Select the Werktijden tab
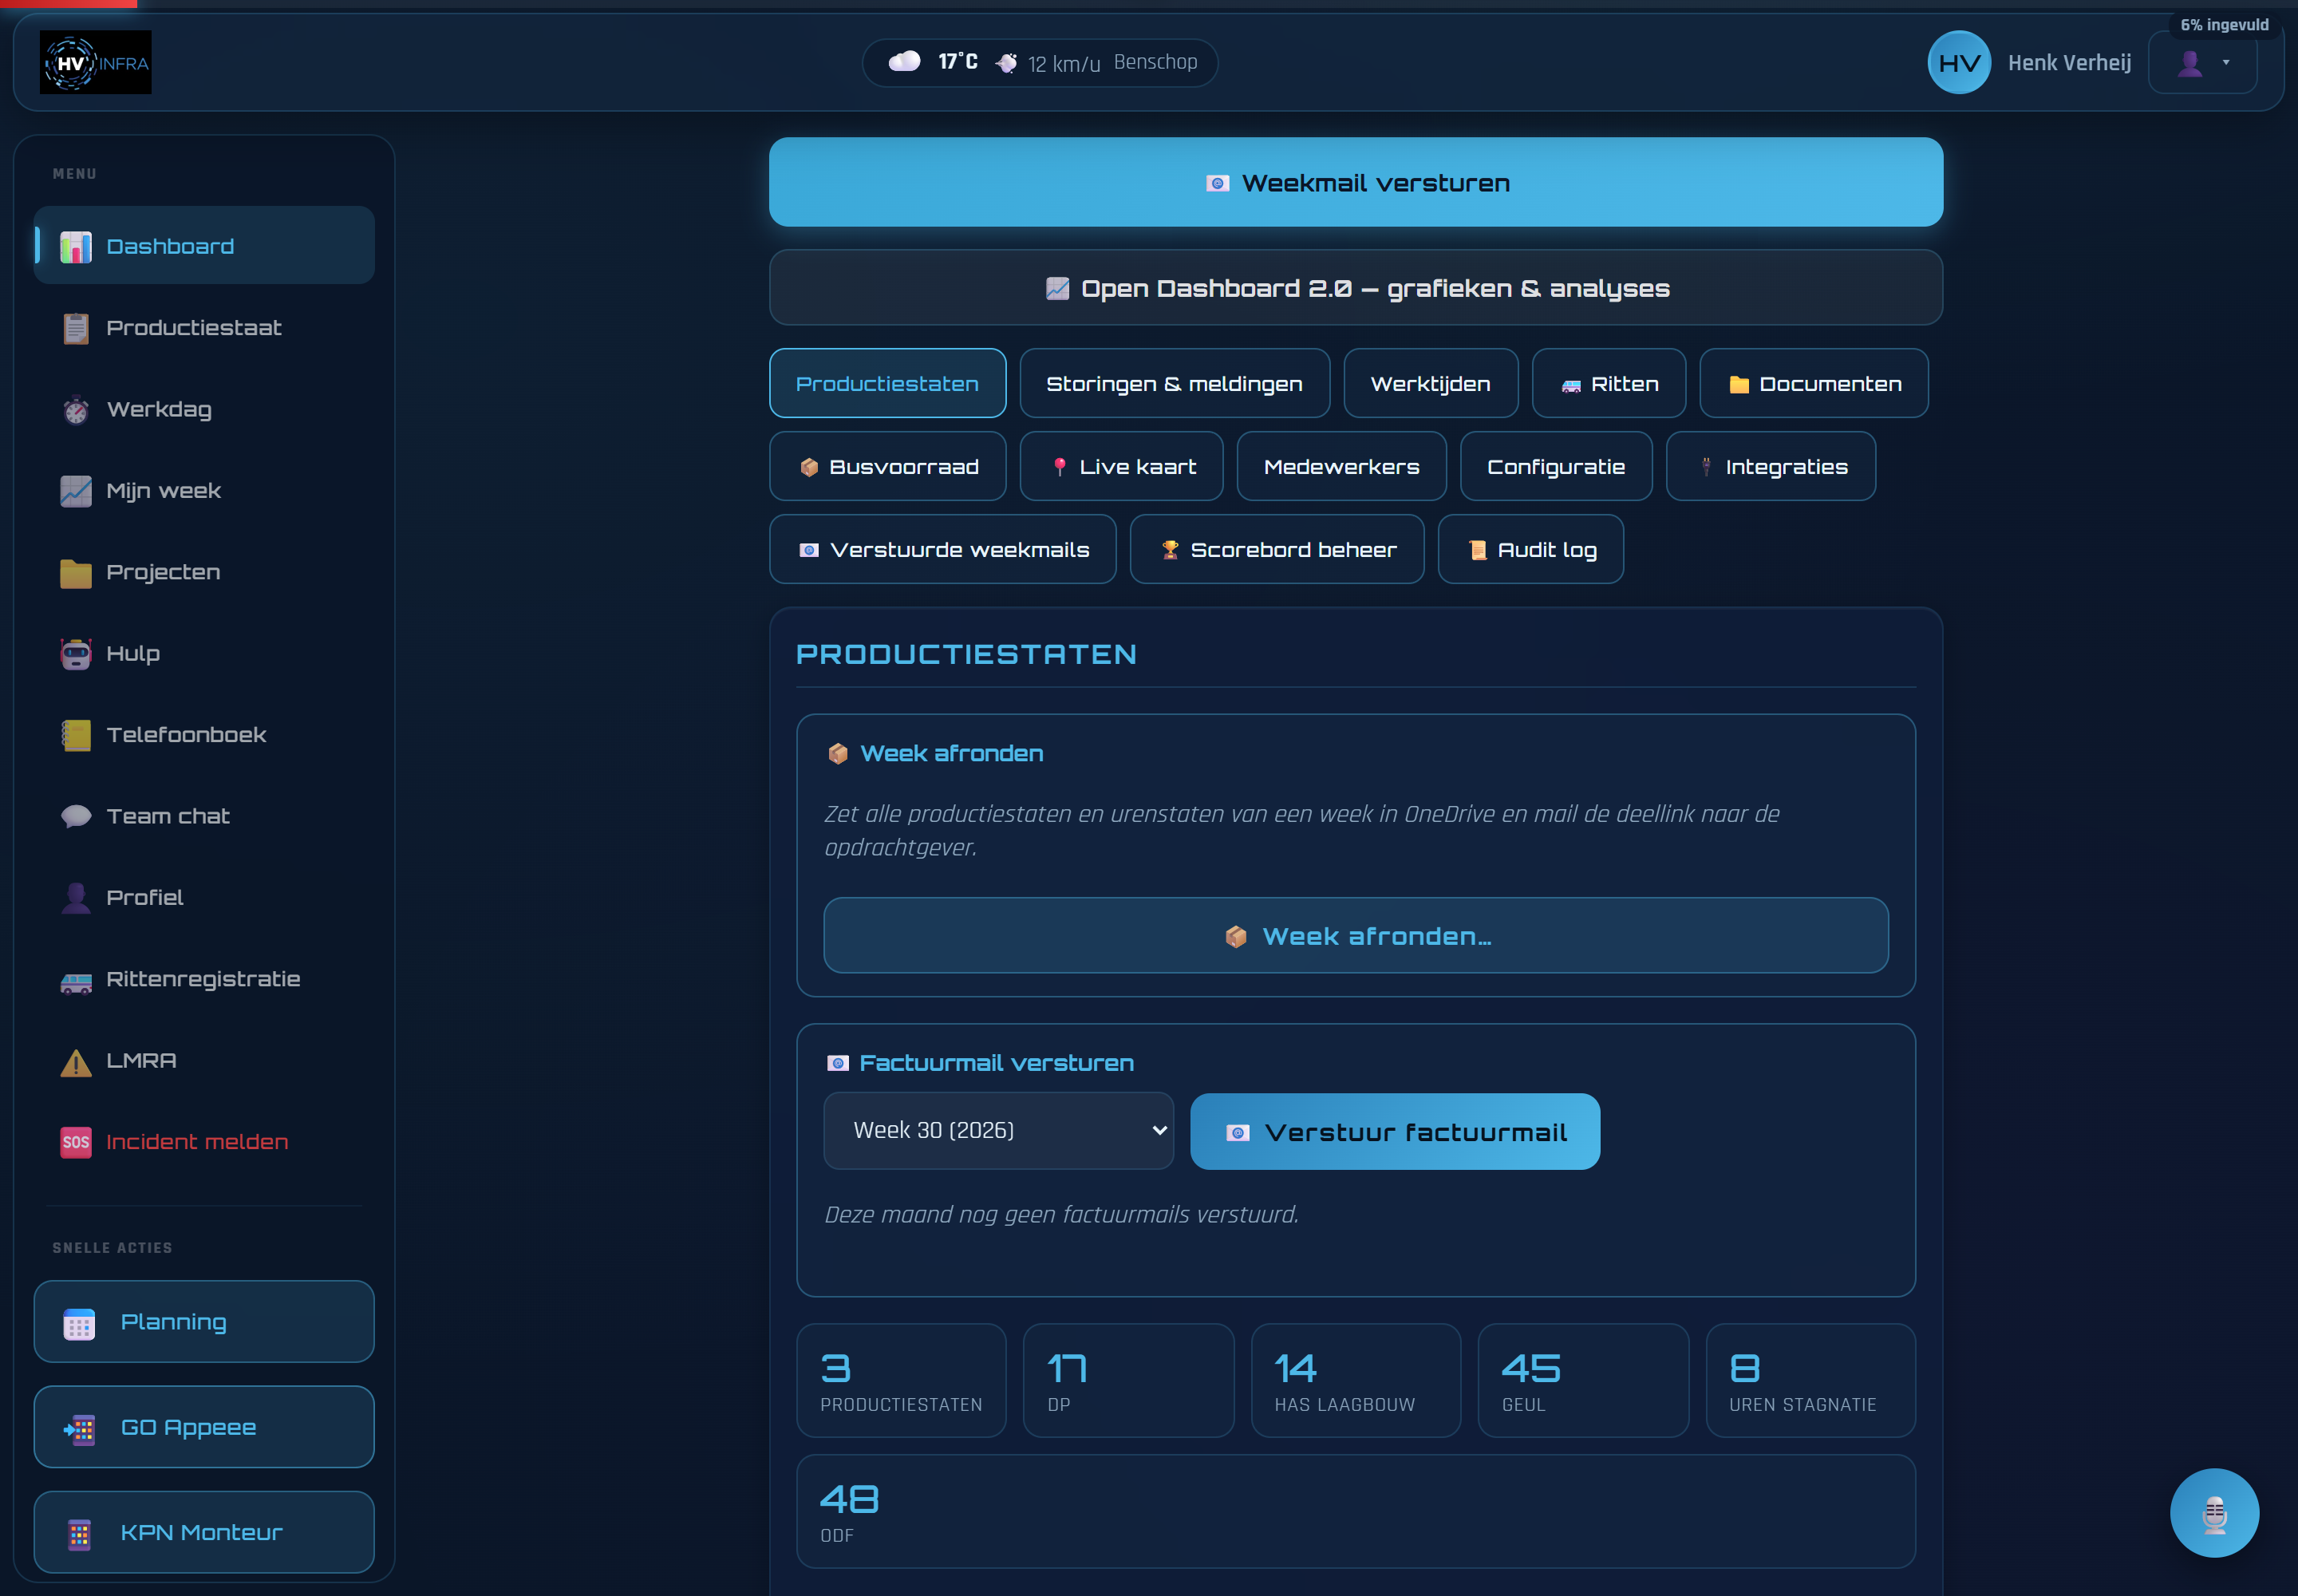Screen dimensions: 2298x1596 point(1430,383)
